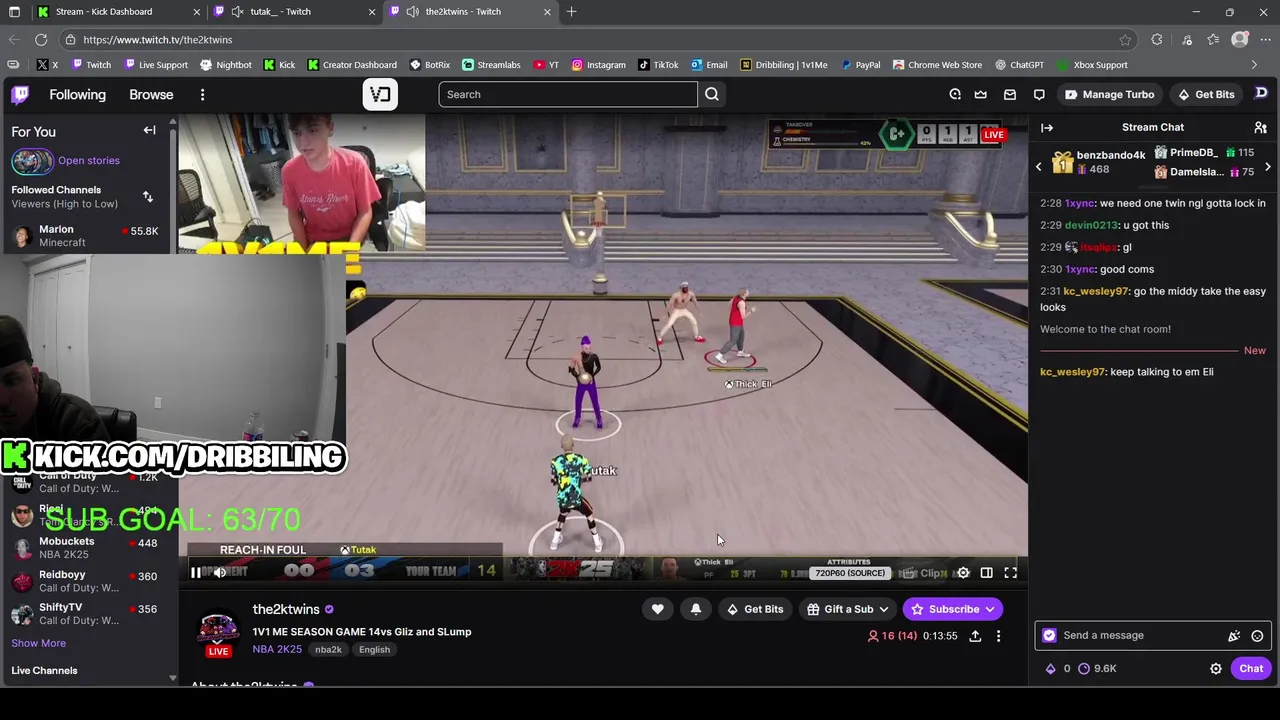Show next gift leaderboard entry

click(1268, 166)
